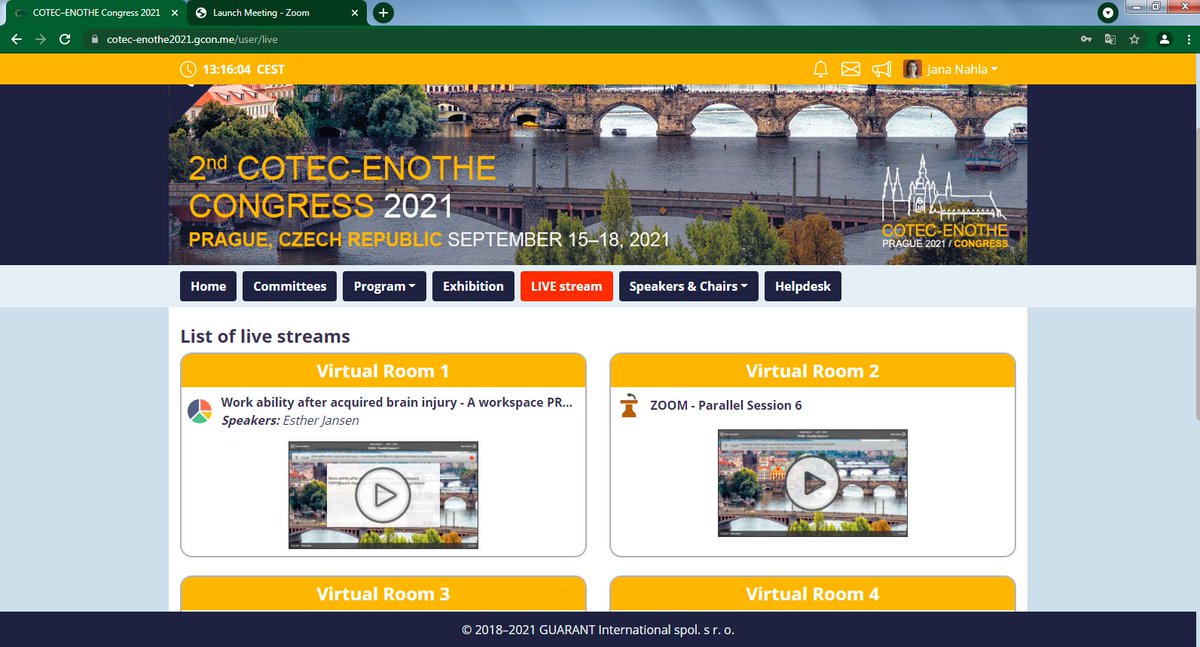Open a new tab with the plus button

[x=384, y=13]
